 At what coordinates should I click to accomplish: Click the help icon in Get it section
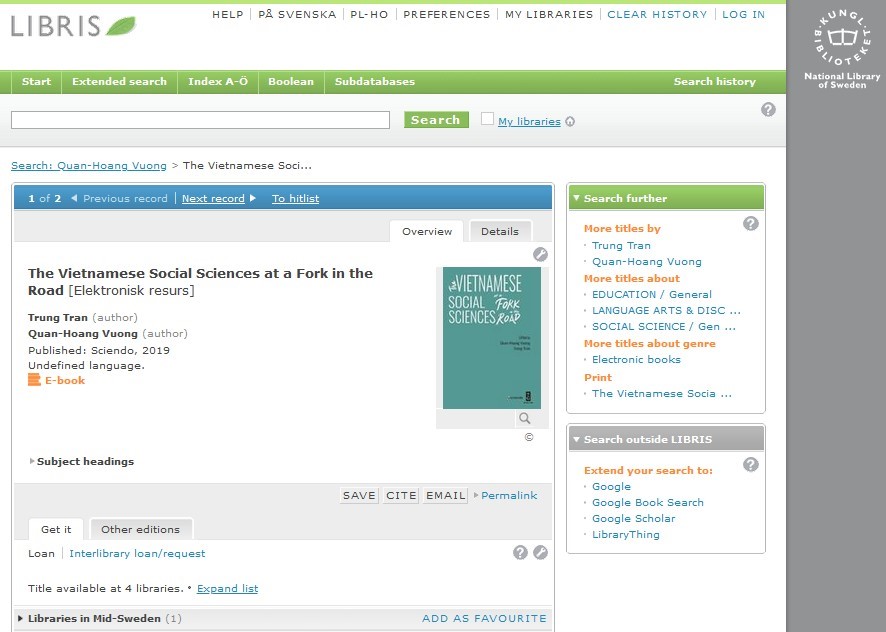click(x=520, y=552)
